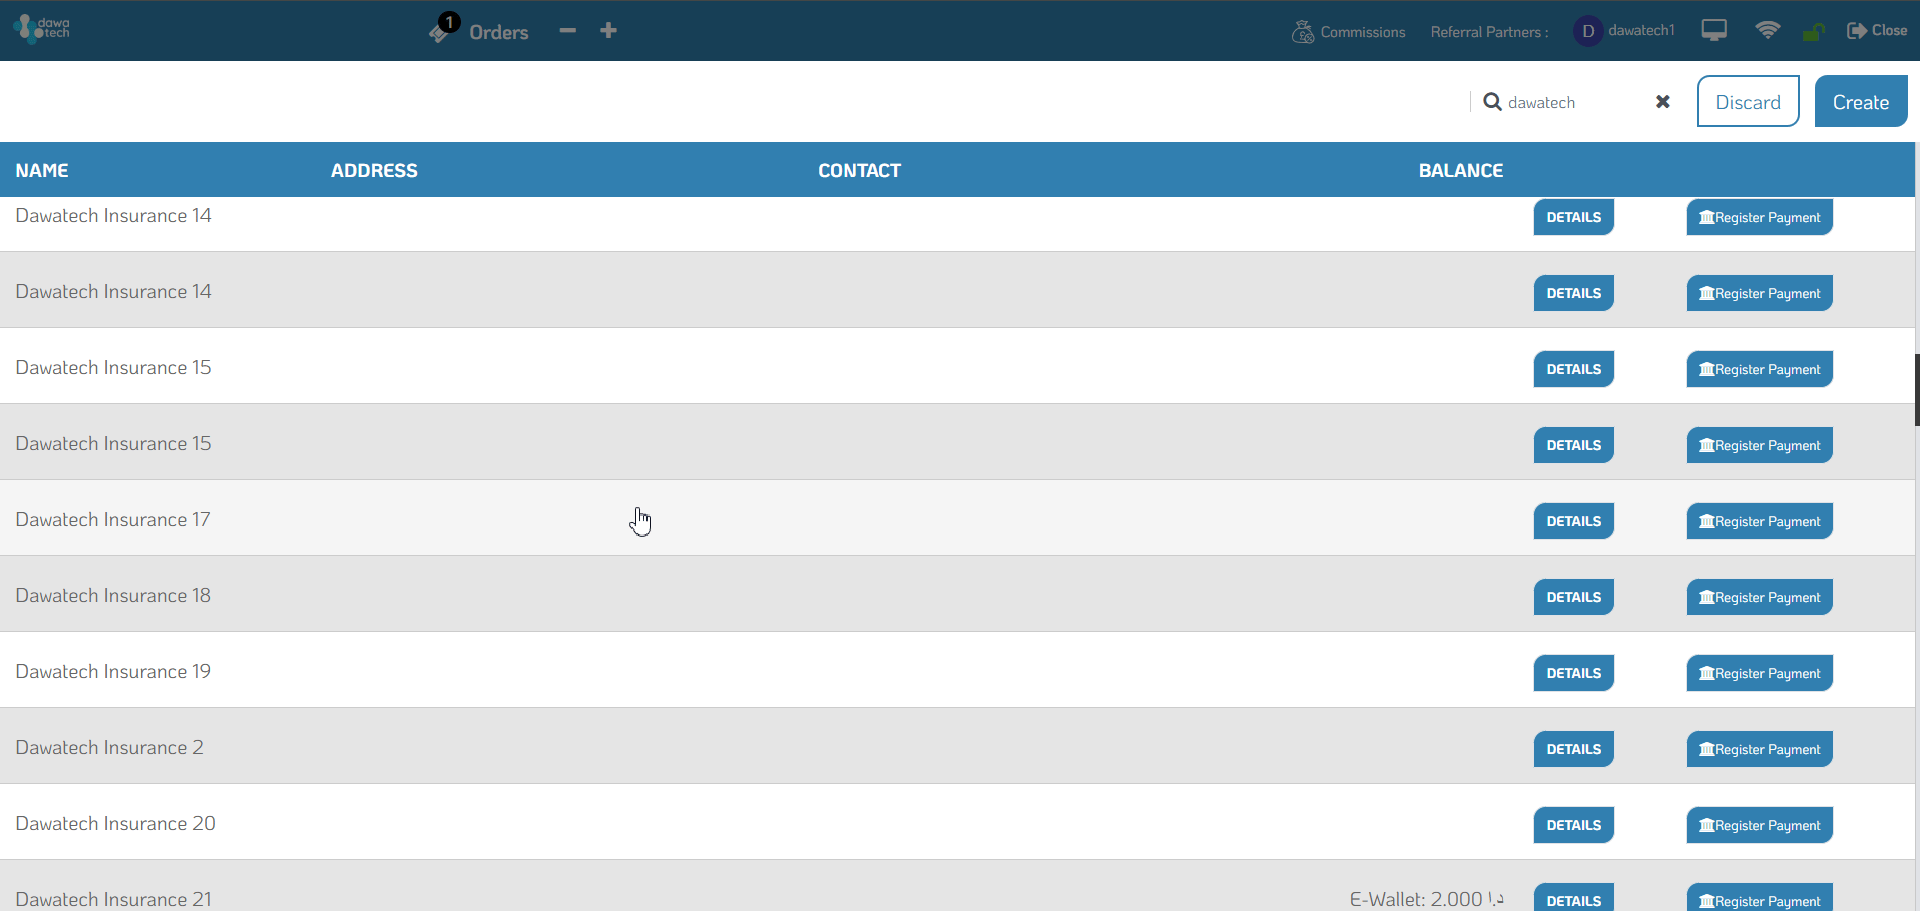Register Payment for Dawatech Insurance 19
1920x912 pixels.
(1760, 673)
